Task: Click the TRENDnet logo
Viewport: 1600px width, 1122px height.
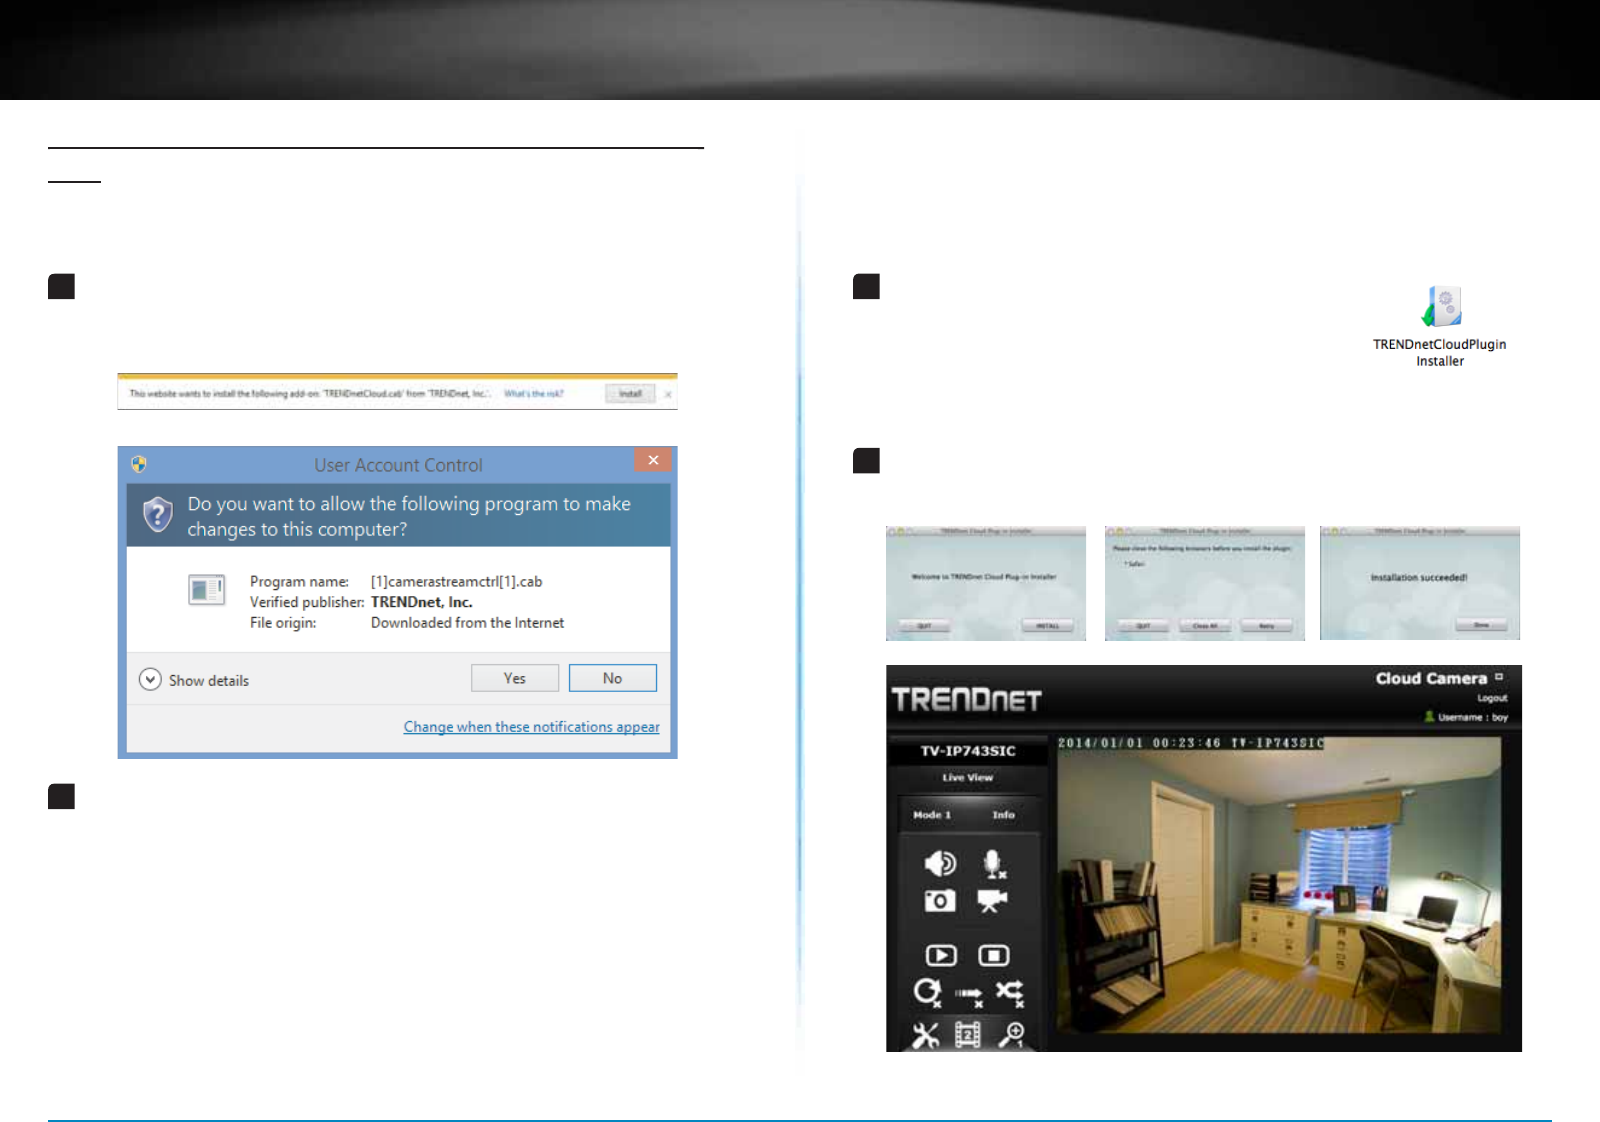Action: (966, 699)
